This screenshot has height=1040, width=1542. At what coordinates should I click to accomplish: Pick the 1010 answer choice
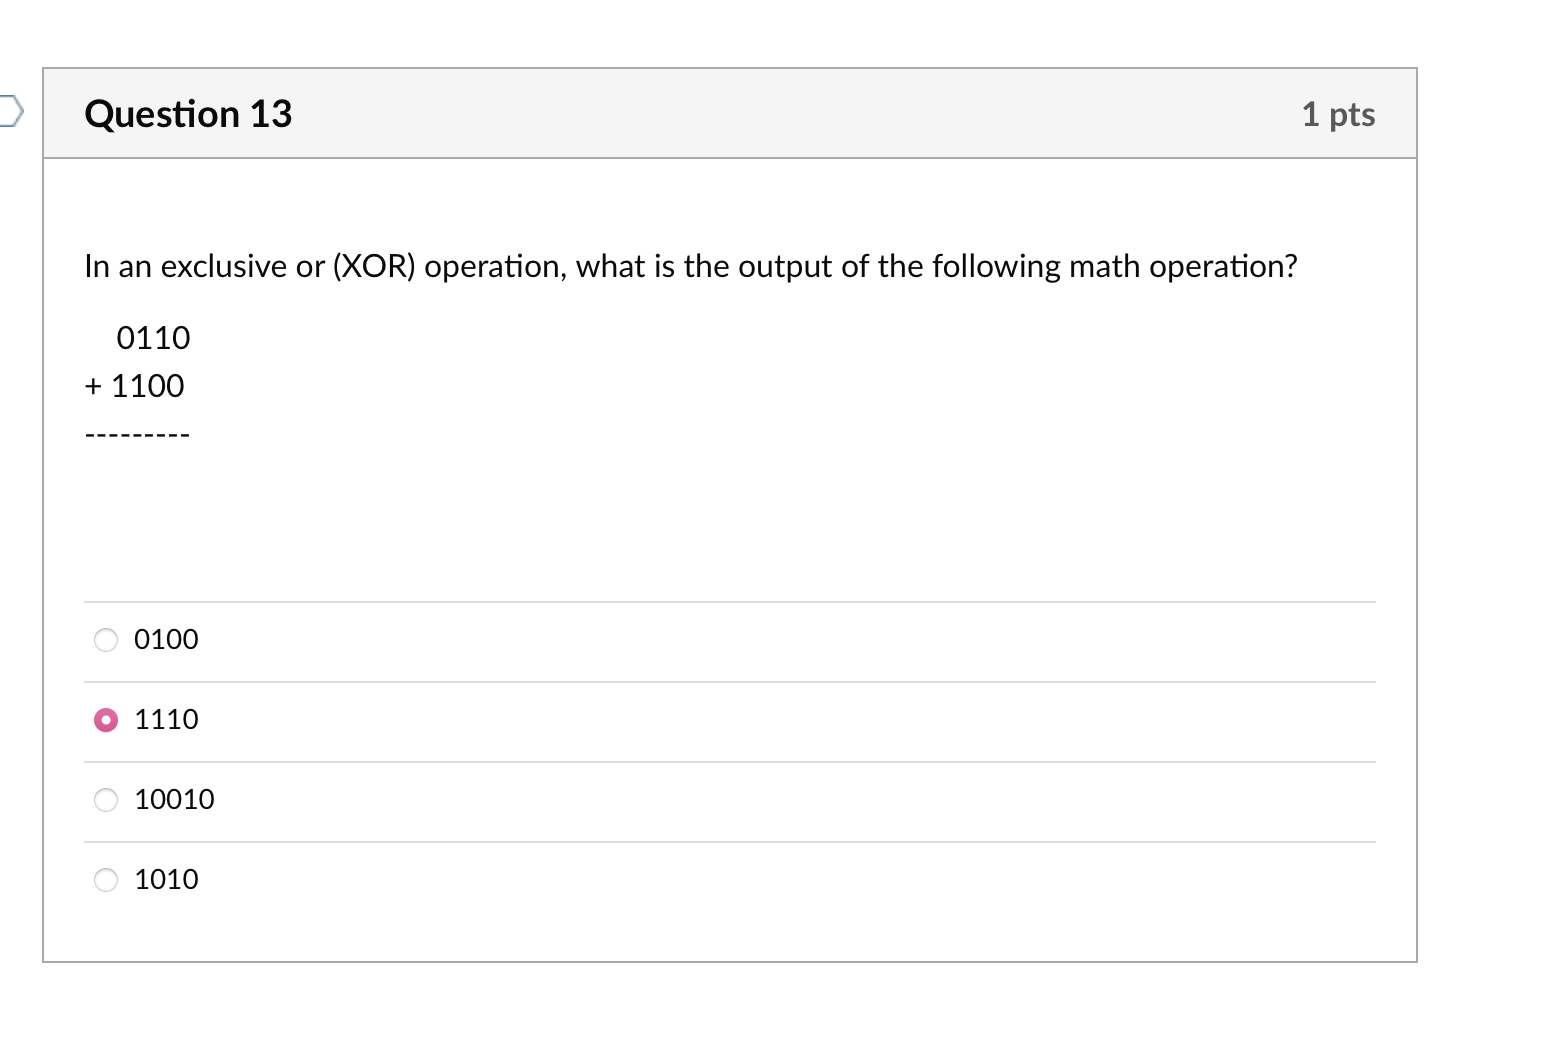(x=105, y=880)
